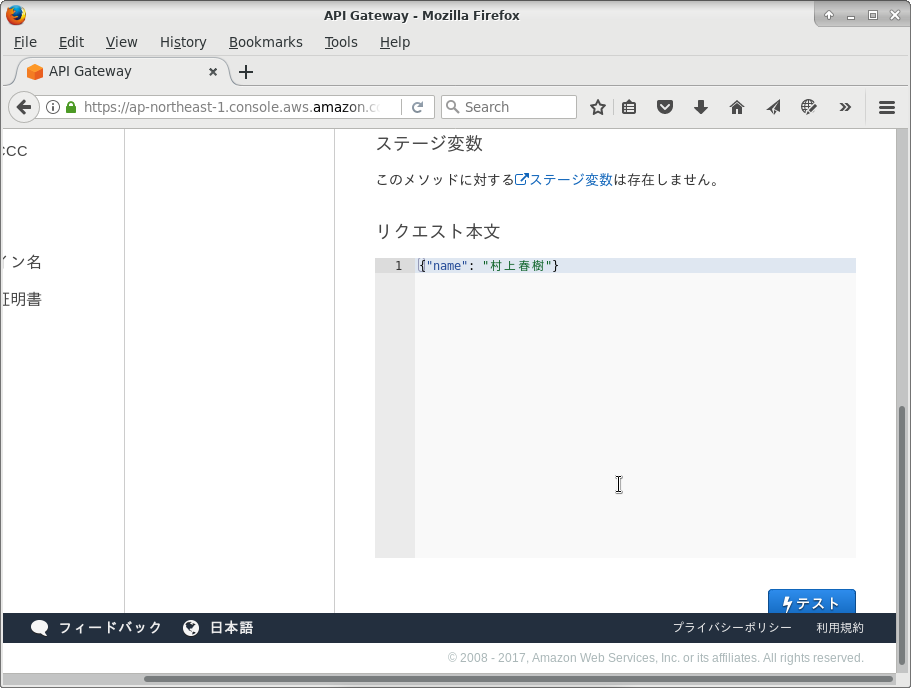
Task: Open the Bookmarks menu
Action: (266, 42)
